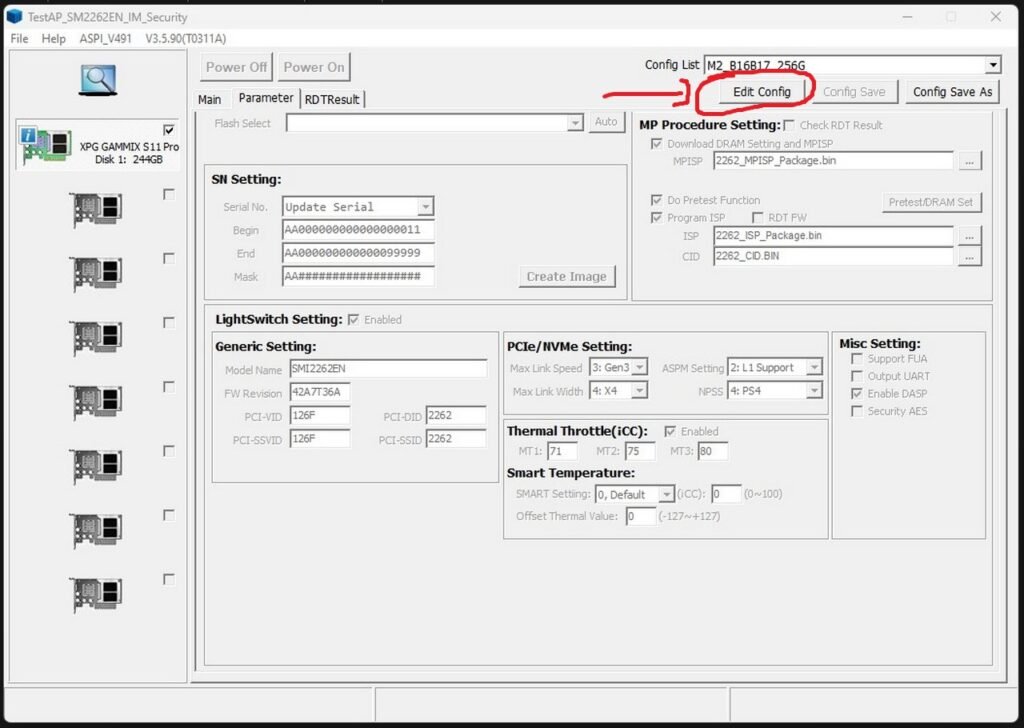Image resolution: width=1024 pixels, height=728 pixels.
Task: Click the magnifier drive scan icon
Action: click(97, 80)
